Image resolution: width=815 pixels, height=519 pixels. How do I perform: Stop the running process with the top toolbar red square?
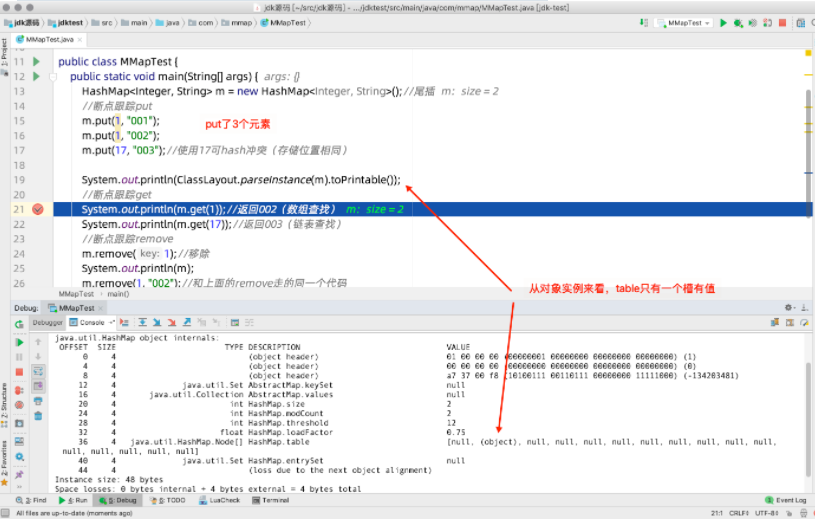[782, 23]
